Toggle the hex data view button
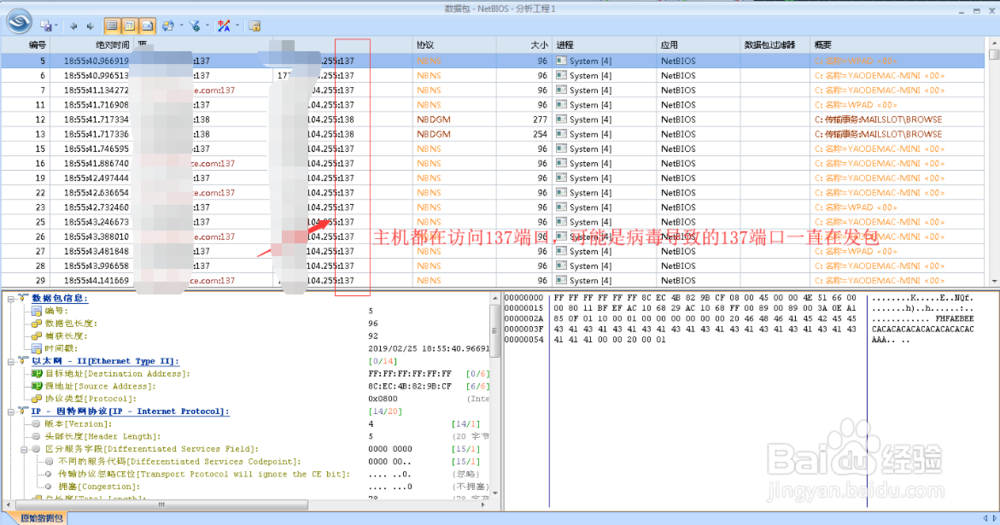The image size is (1000, 525). (x=147, y=26)
